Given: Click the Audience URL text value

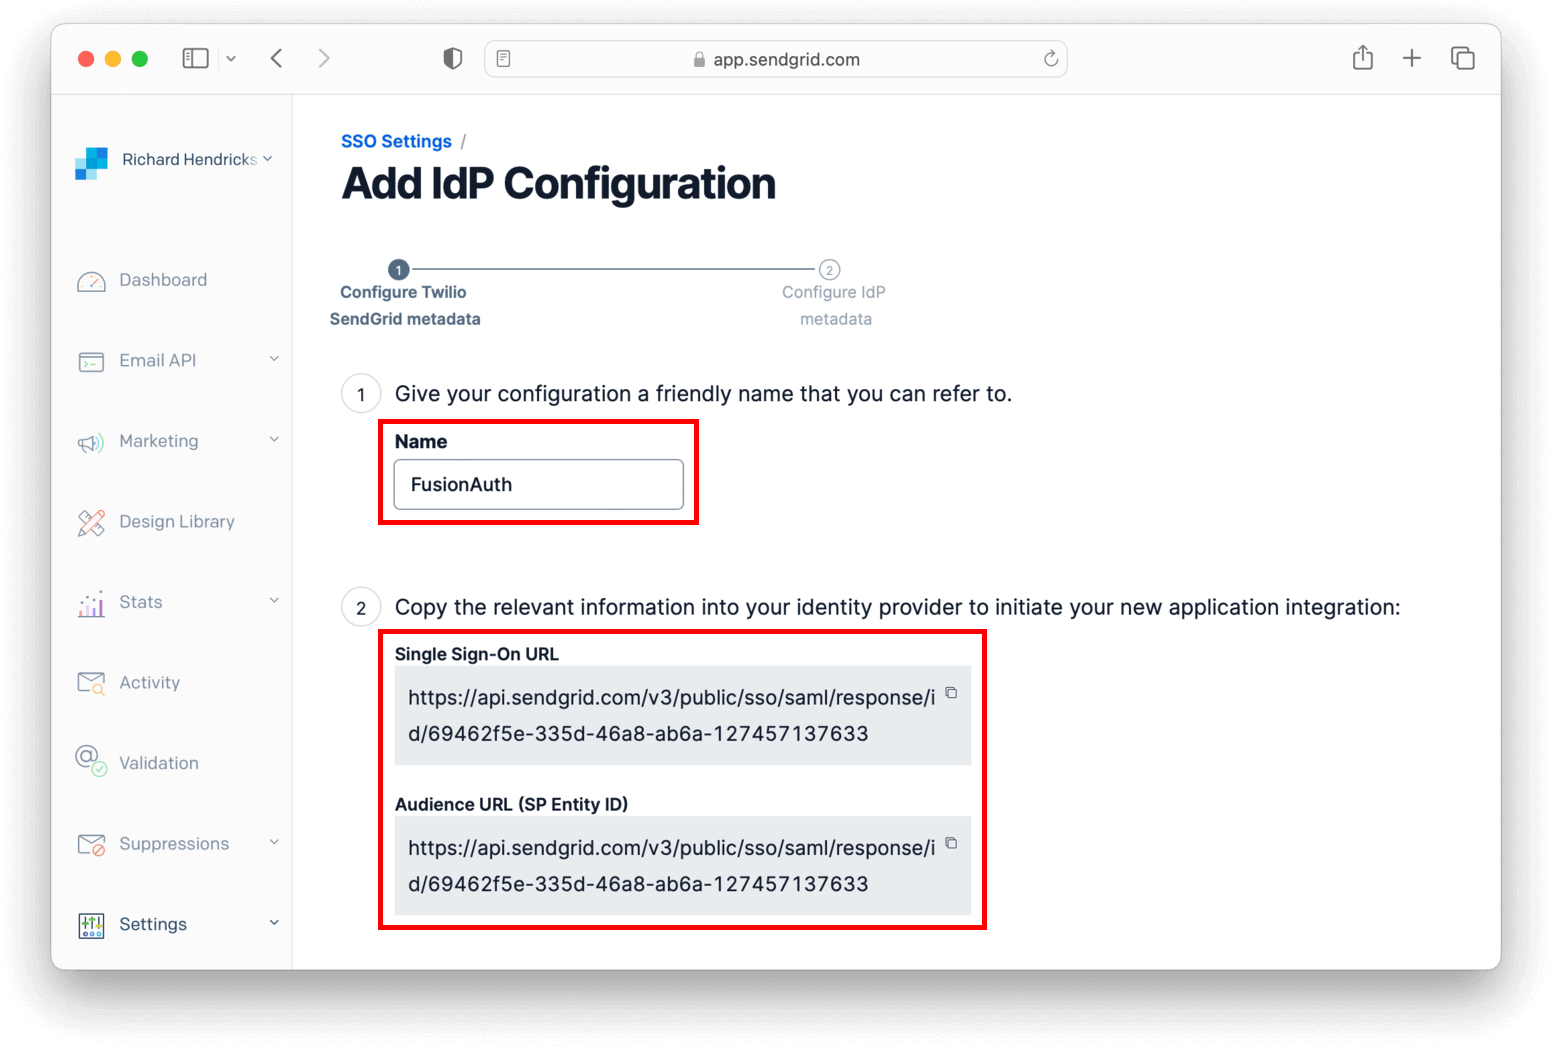Looking at the screenshot, I should click(x=671, y=866).
